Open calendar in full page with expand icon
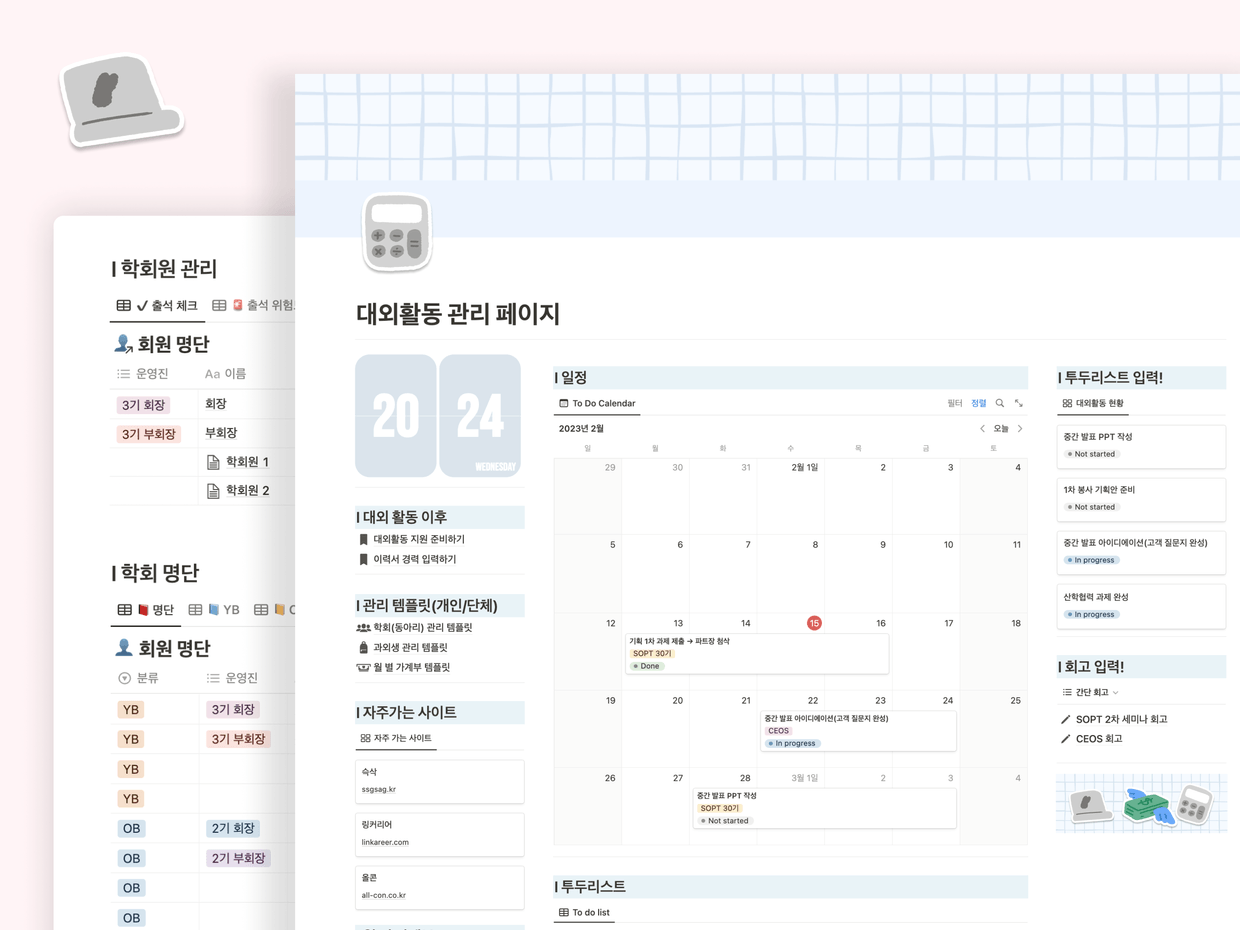The width and height of the screenshot is (1240, 930). point(1019,403)
